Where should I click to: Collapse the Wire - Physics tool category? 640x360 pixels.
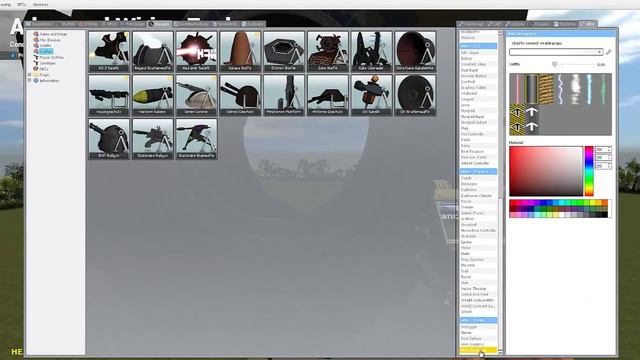(x=478, y=171)
